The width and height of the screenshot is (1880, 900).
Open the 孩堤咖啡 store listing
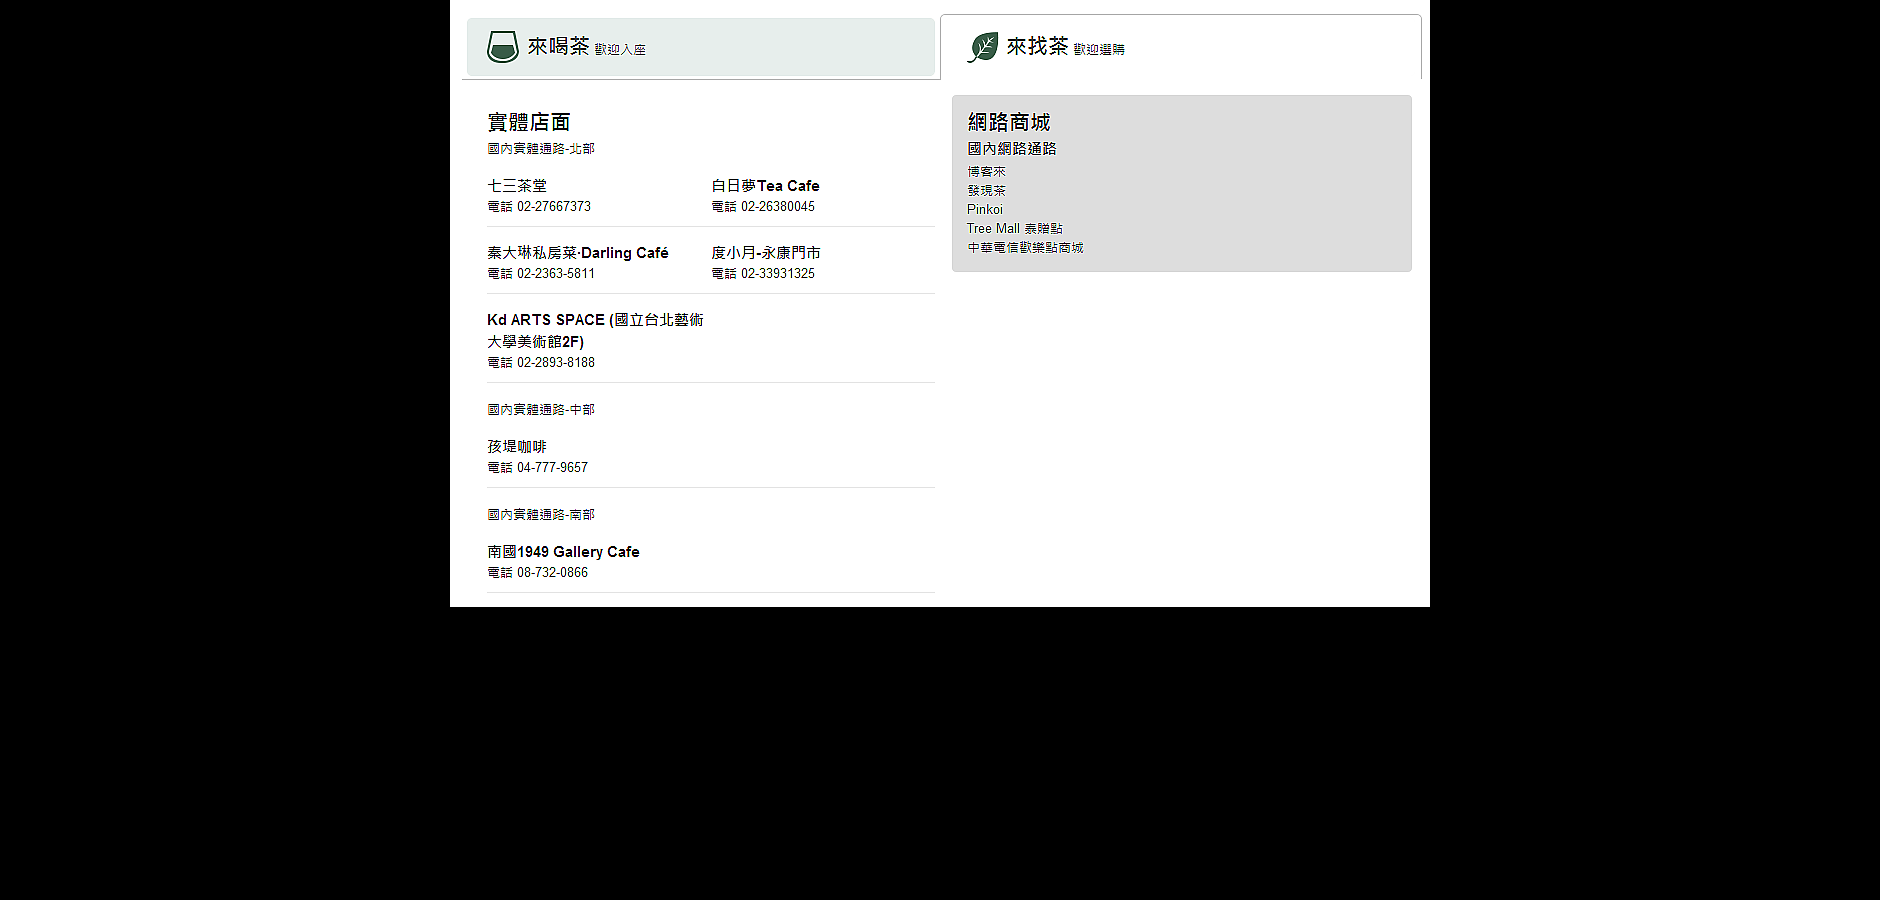click(x=517, y=447)
